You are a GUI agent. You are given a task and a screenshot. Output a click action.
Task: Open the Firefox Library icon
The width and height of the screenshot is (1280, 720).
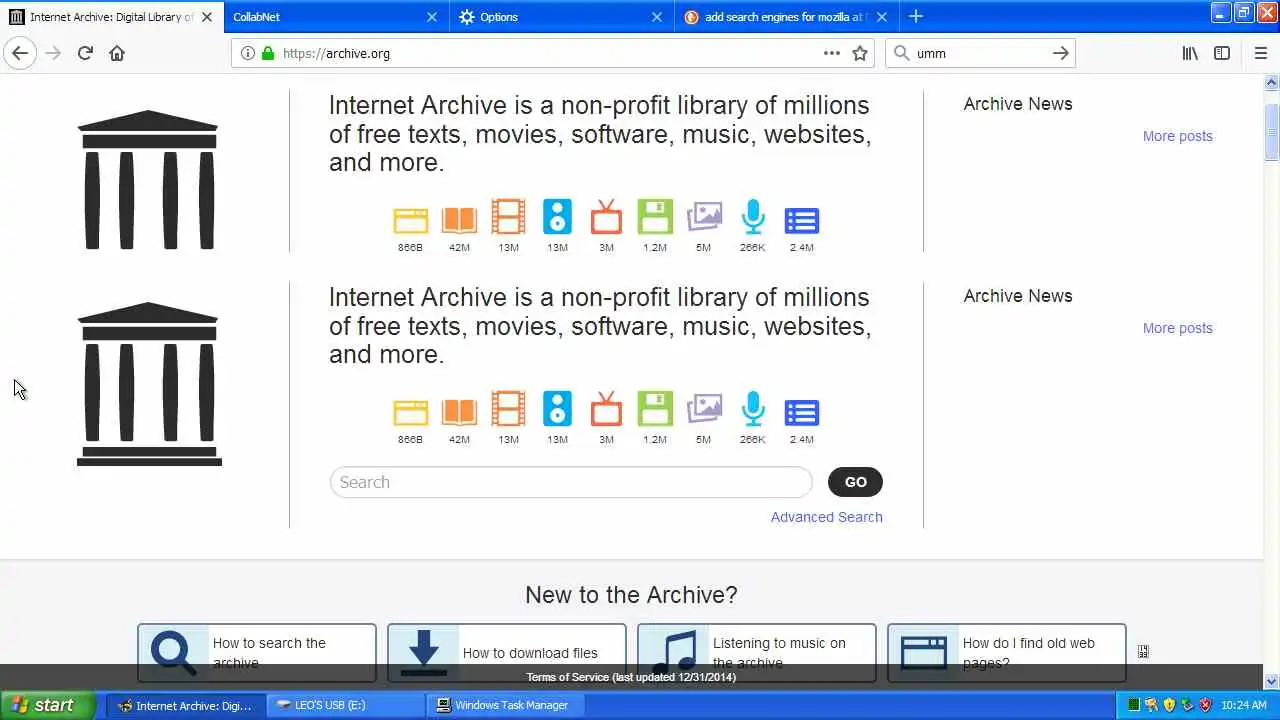(x=1190, y=53)
